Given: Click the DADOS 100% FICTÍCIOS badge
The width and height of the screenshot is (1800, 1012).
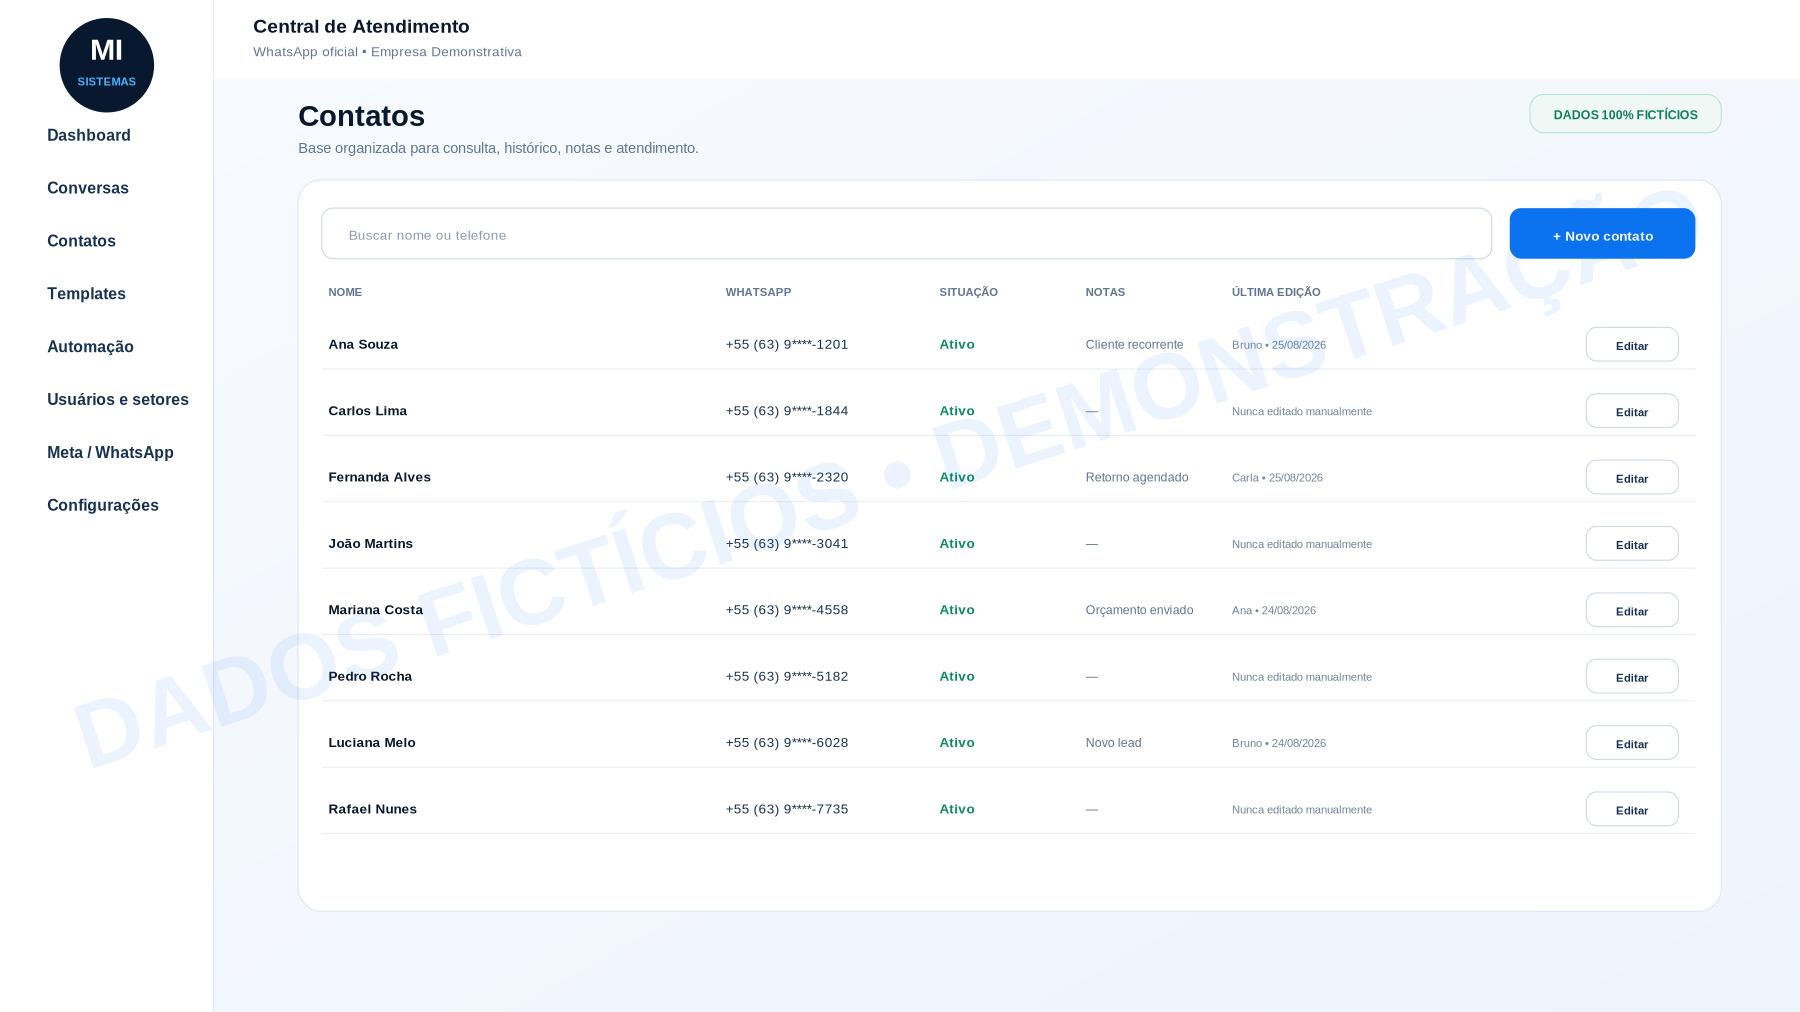Looking at the screenshot, I should click(x=1625, y=114).
